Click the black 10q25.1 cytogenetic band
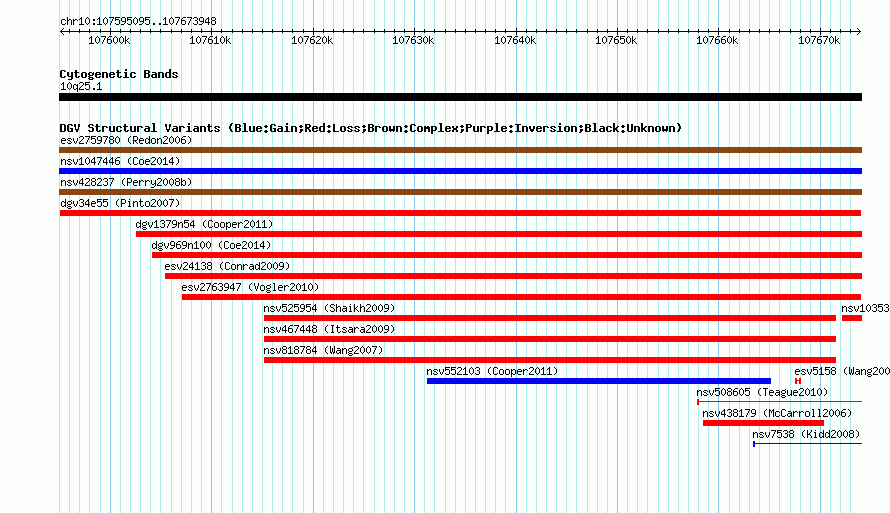Image resolution: width=890 pixels, height=513 pixels. pyautogui.click(x=460, y=97)
